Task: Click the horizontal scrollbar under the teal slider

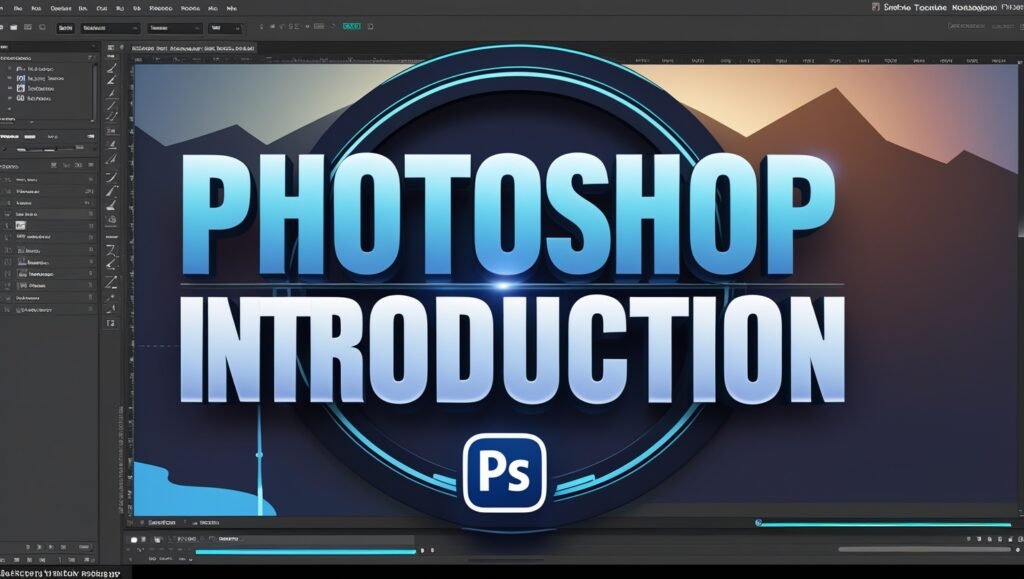Action: [924, 549]
